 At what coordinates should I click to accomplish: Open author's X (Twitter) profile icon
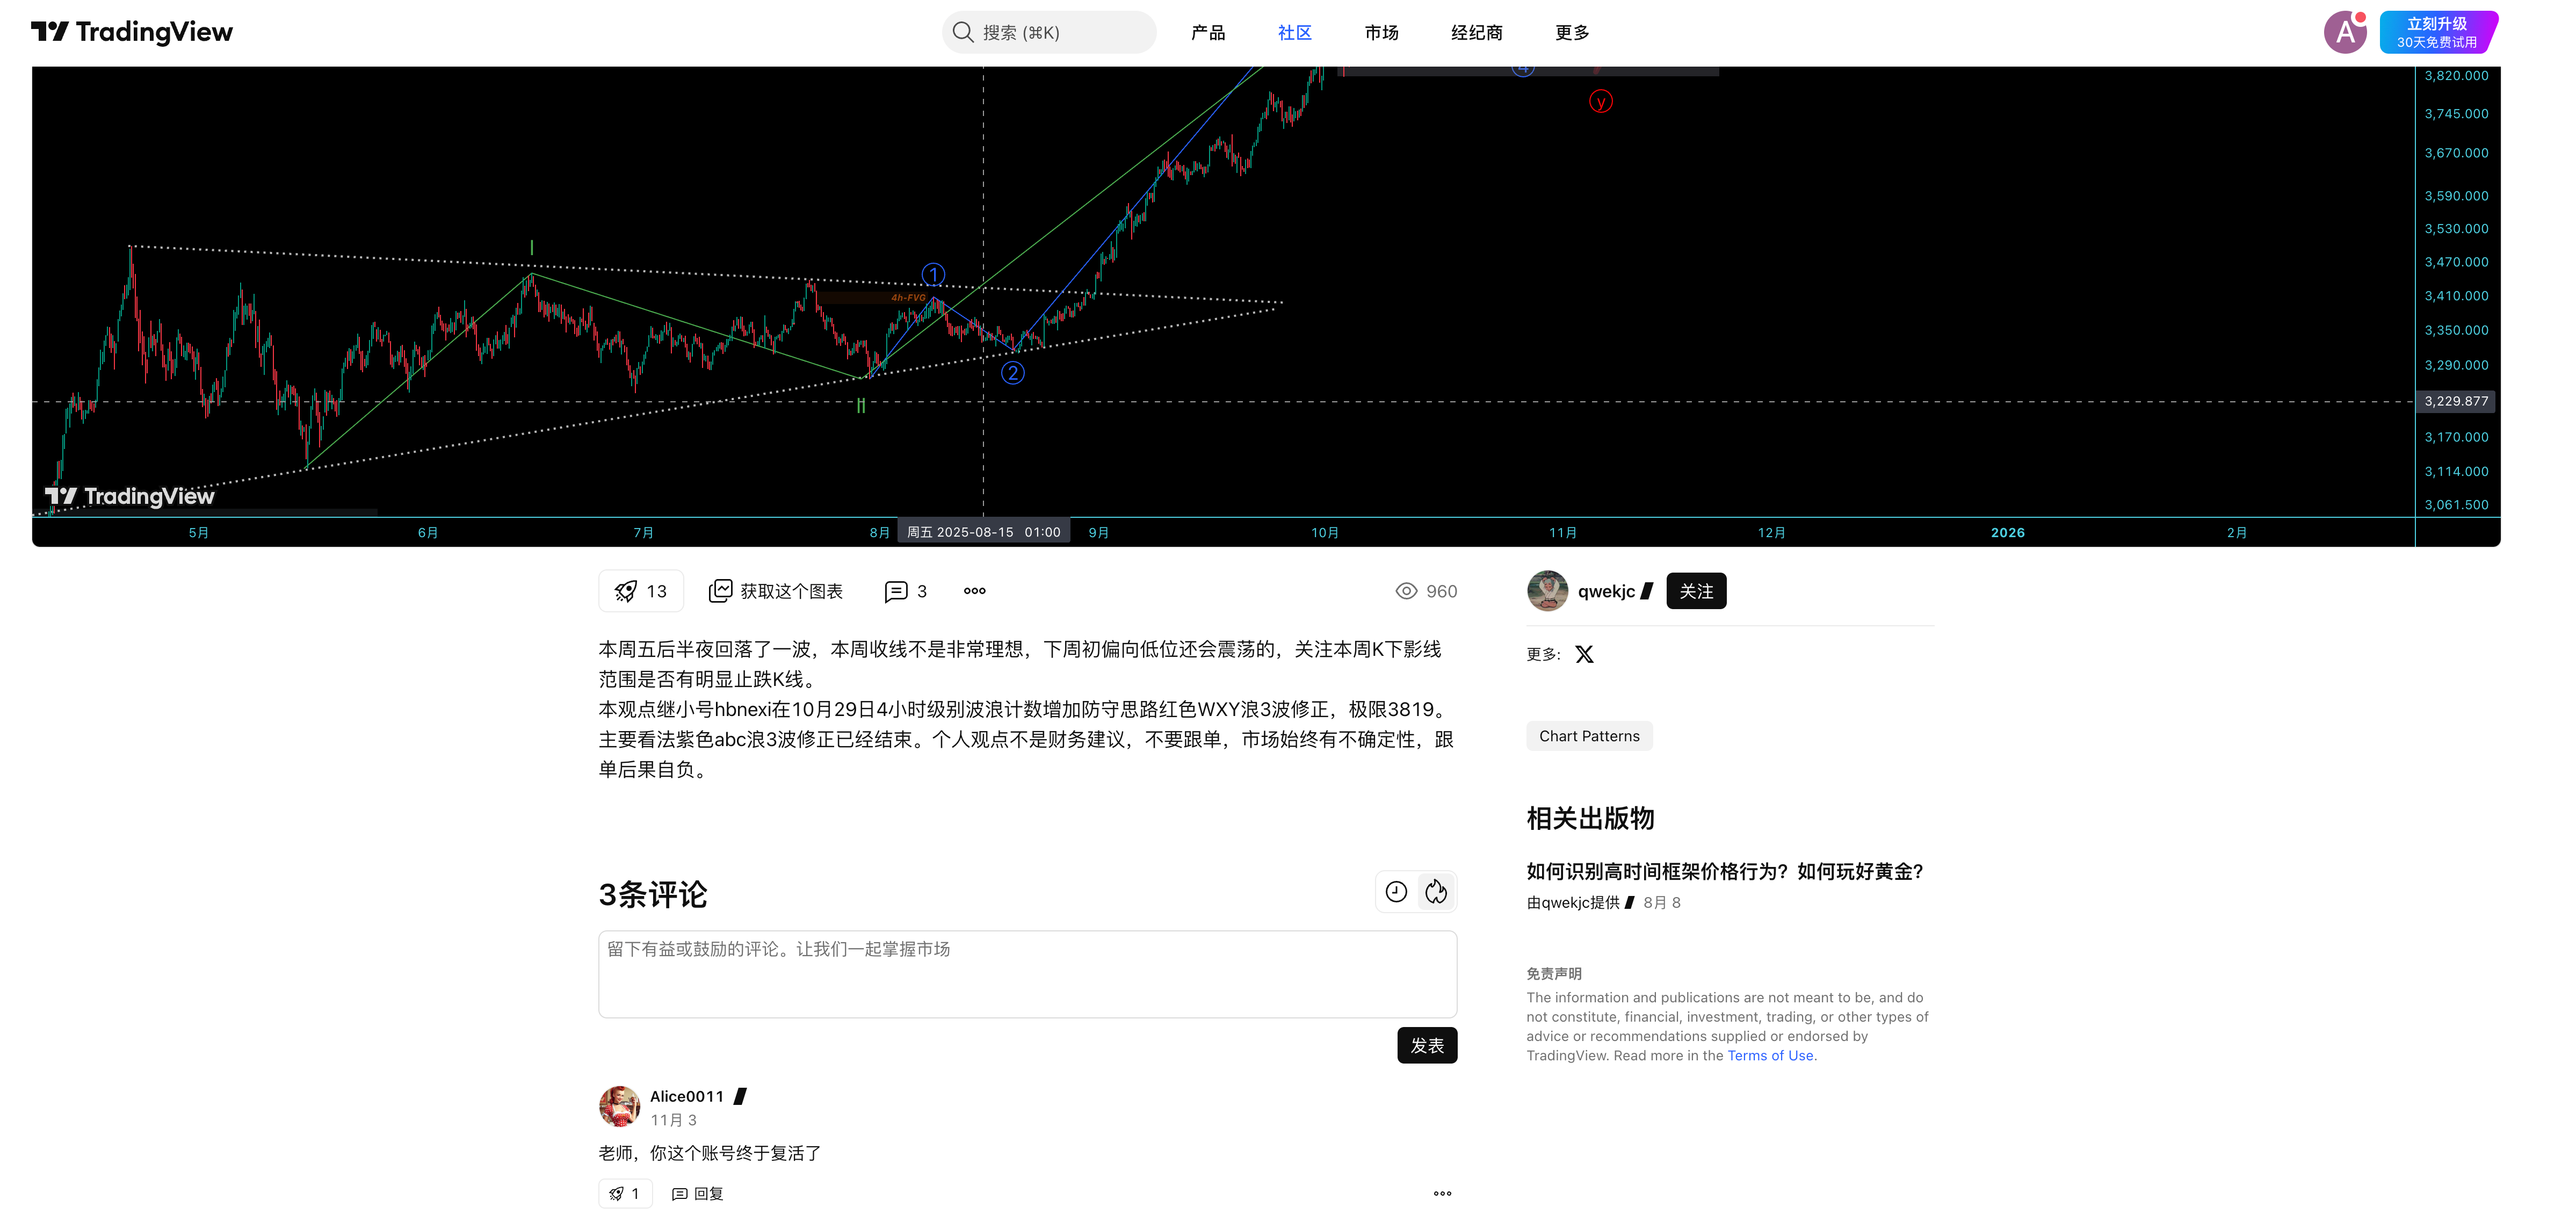point(1584,654)
